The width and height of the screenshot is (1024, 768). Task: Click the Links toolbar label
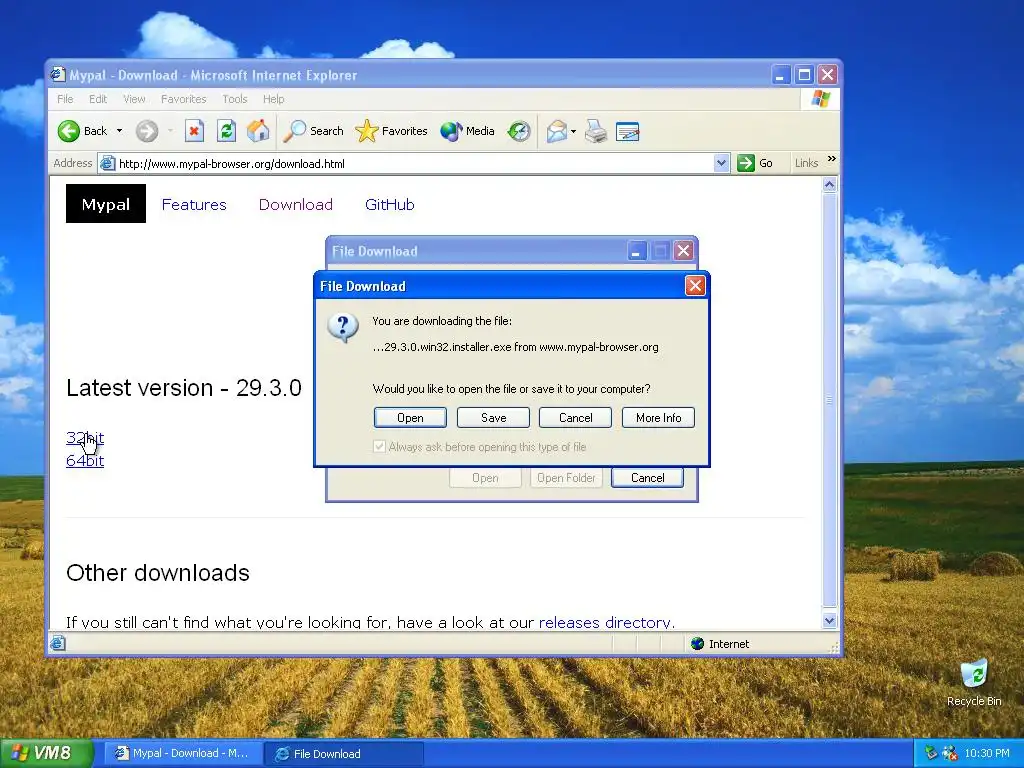[807, 163]
